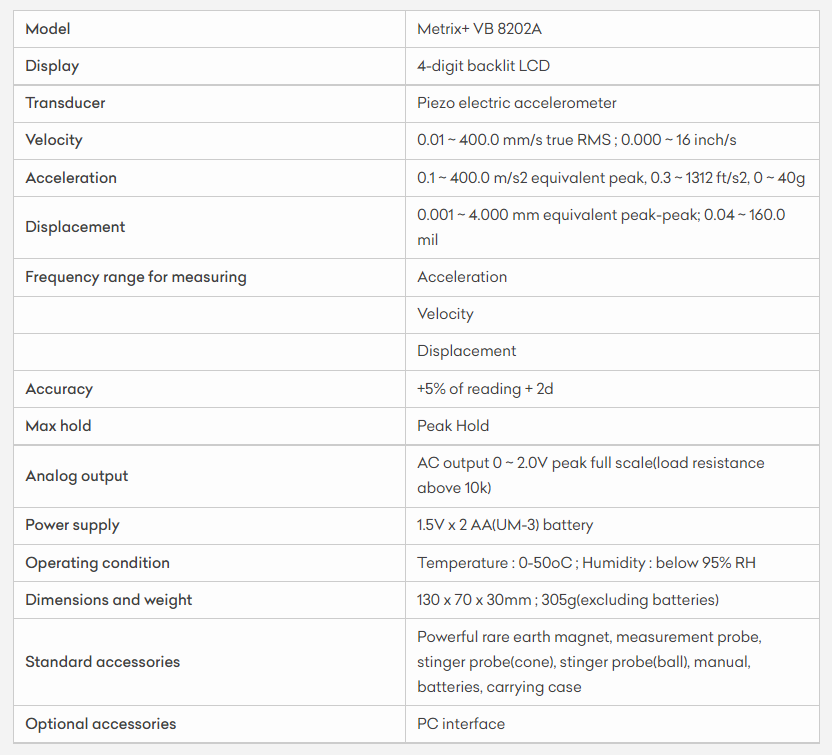832x755 pixels.
Task: Click the Standard accessories label
Action: click(103, 662)
